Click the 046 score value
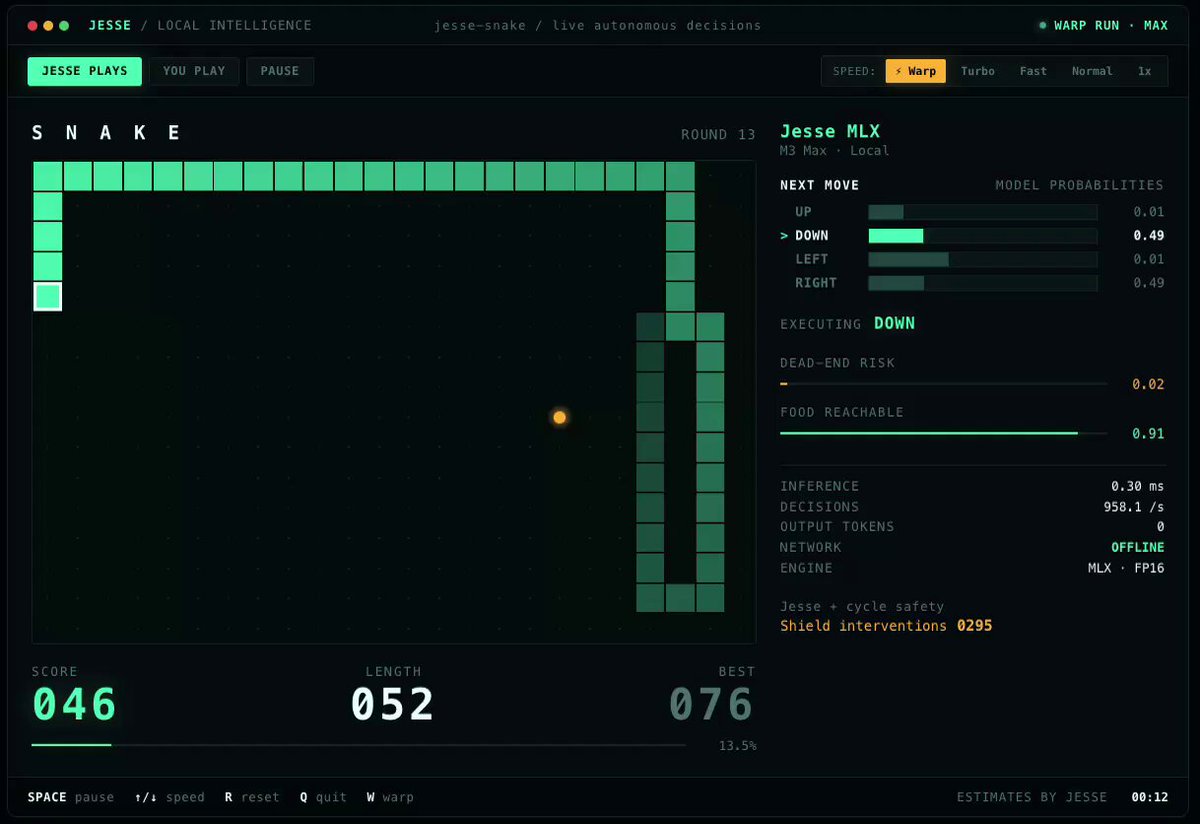The width and height of the screenshot is (1200, 824). 75,704
